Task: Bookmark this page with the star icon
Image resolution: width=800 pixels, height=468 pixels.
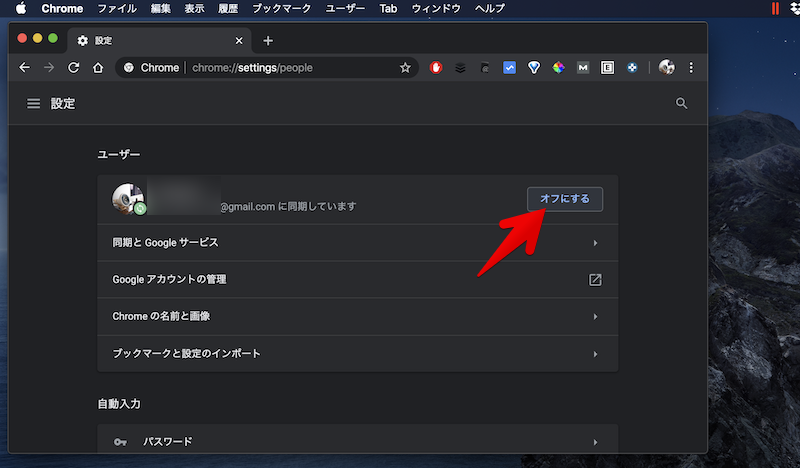Action: pos(405,68)
